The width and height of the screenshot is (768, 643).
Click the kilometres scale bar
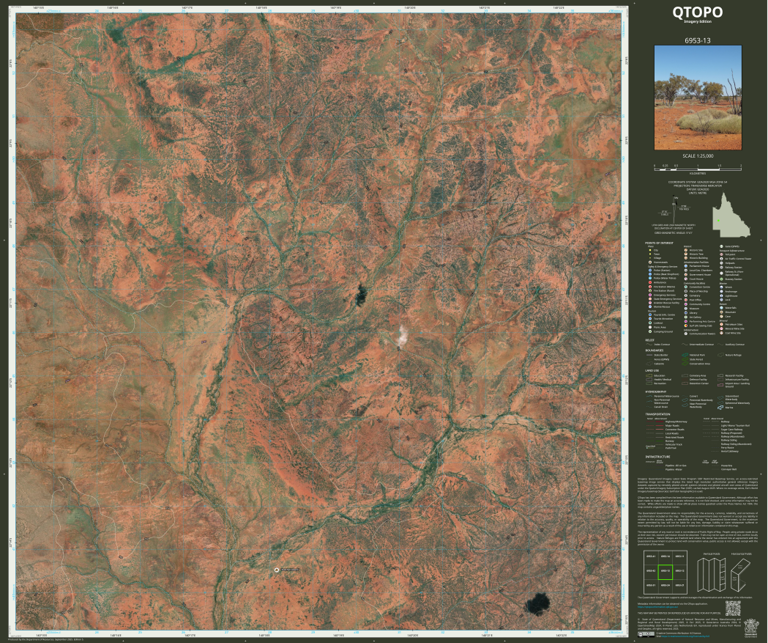(x=698, y=167)
